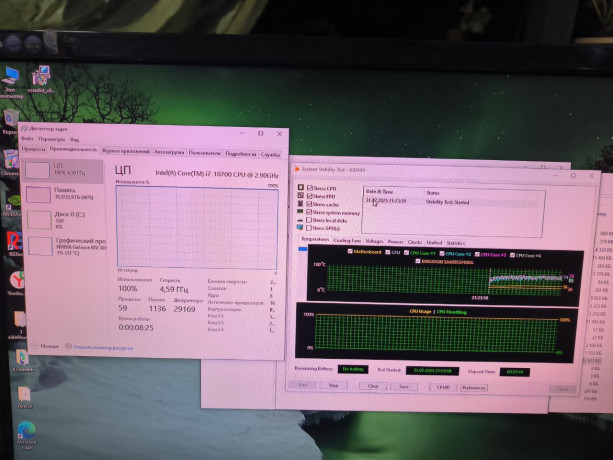Enable Stress GPU(s) checkbox
The image size is (613, 460).
coord(308,228)
